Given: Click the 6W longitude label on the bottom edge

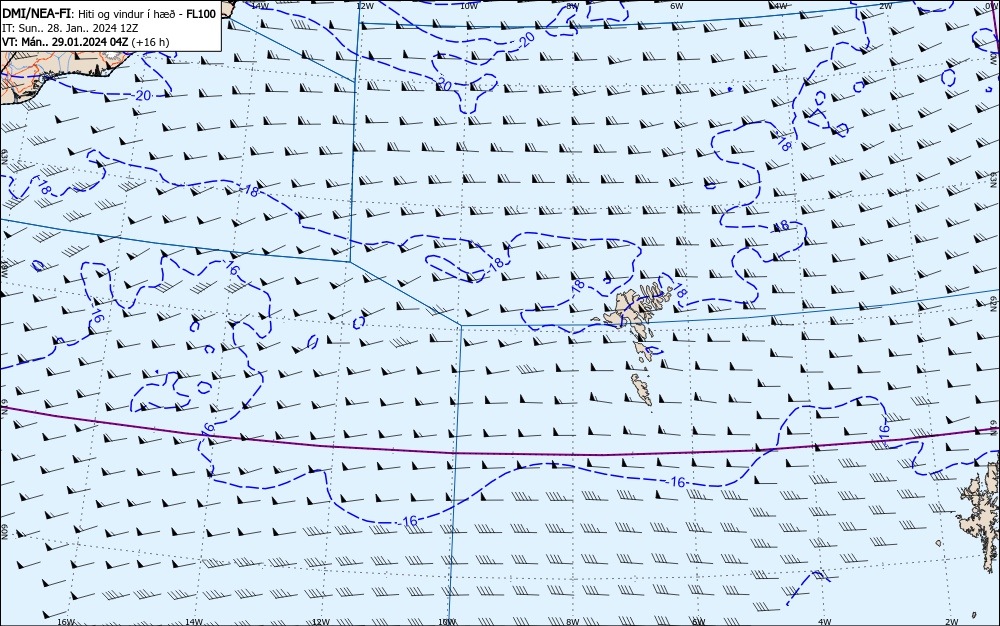Looking at the screenshot, I should tap(699, 622).
